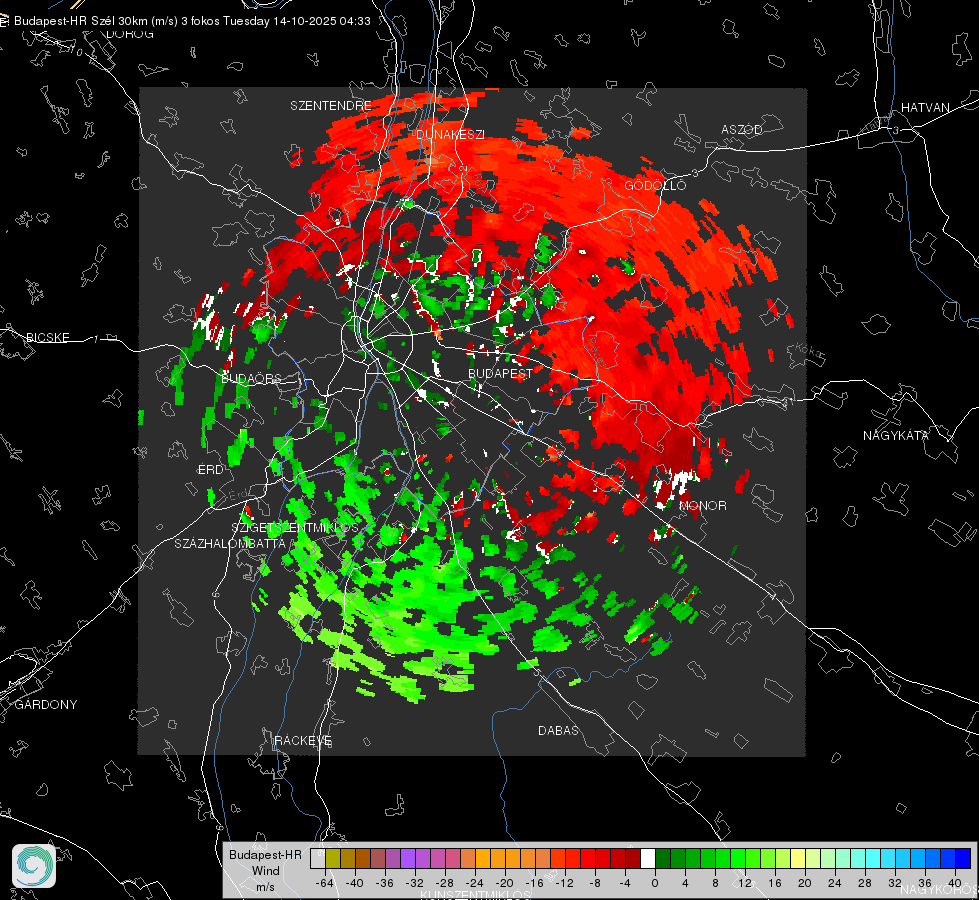Select the DABAS town label
Image resolution: width=979 pixels, height=900 pixels.
point(559,730)
